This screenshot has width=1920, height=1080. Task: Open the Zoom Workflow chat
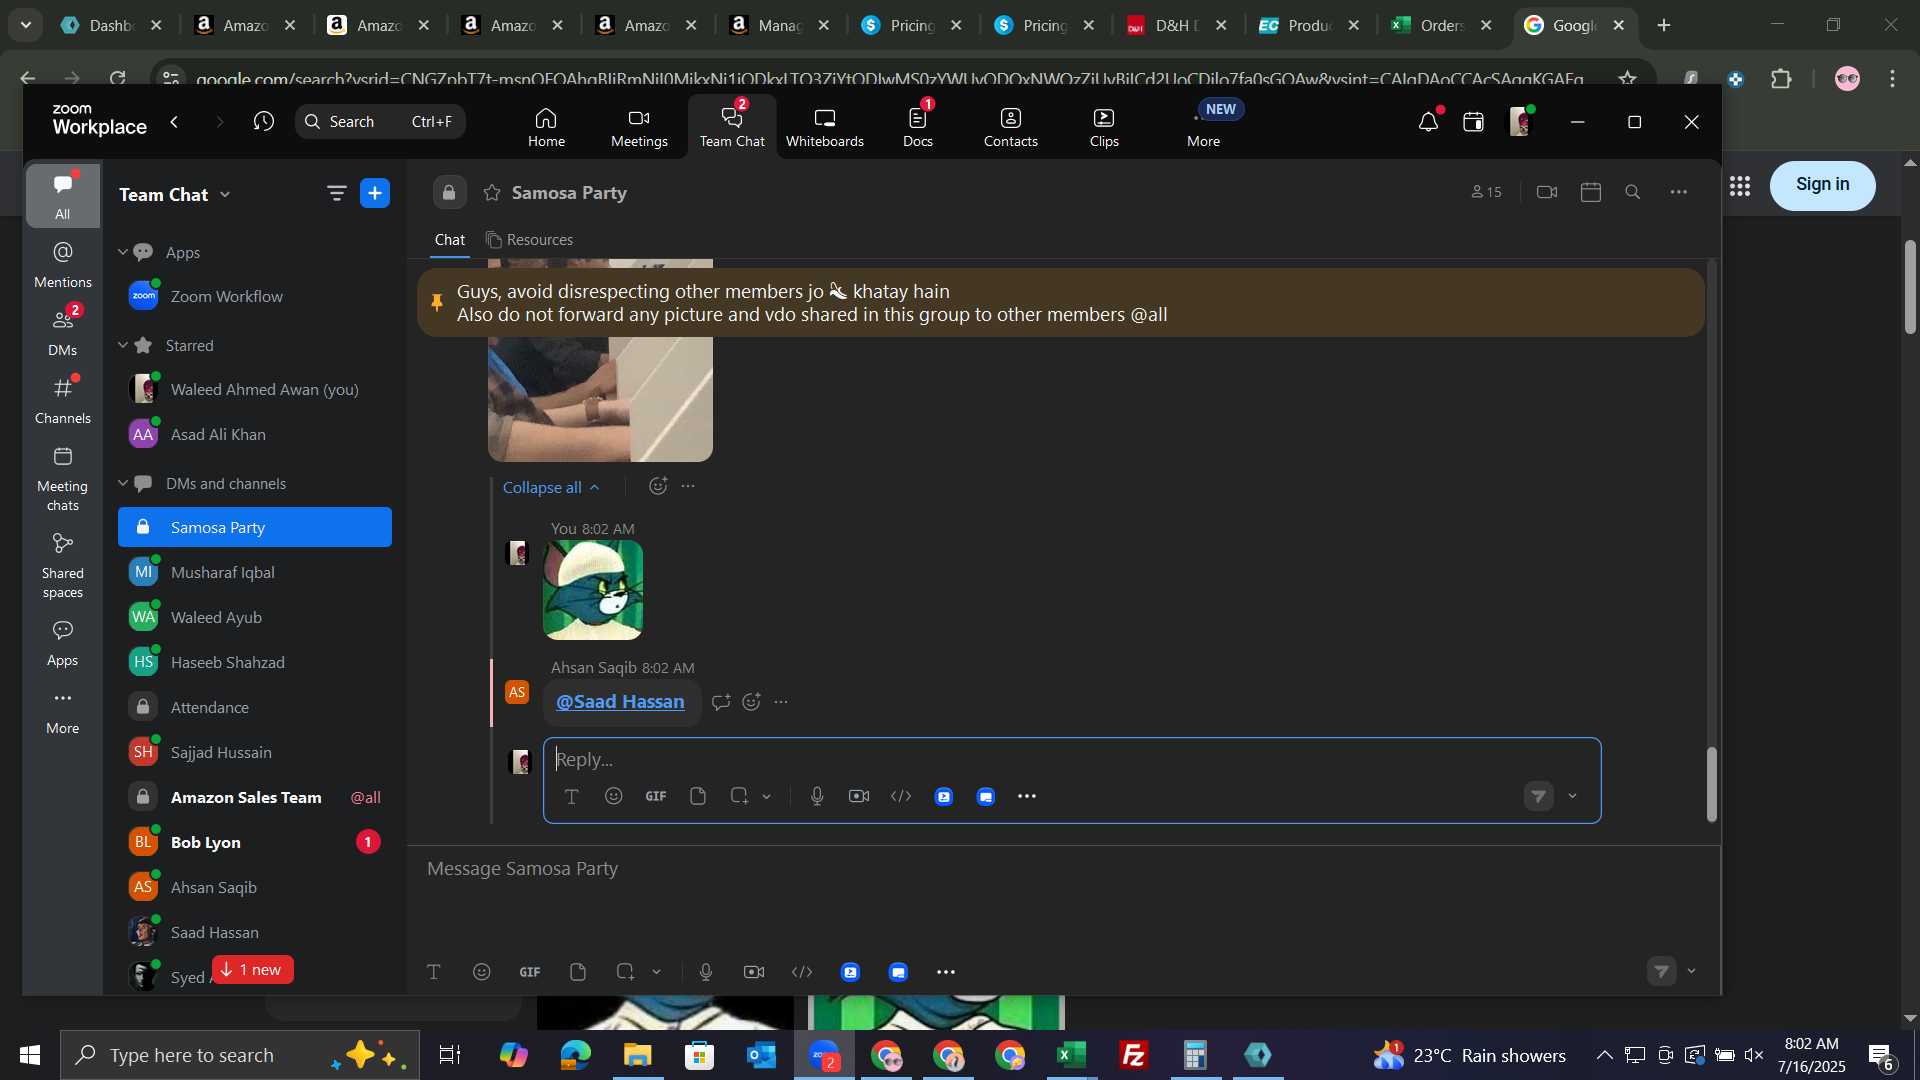[x=255, y=296]
